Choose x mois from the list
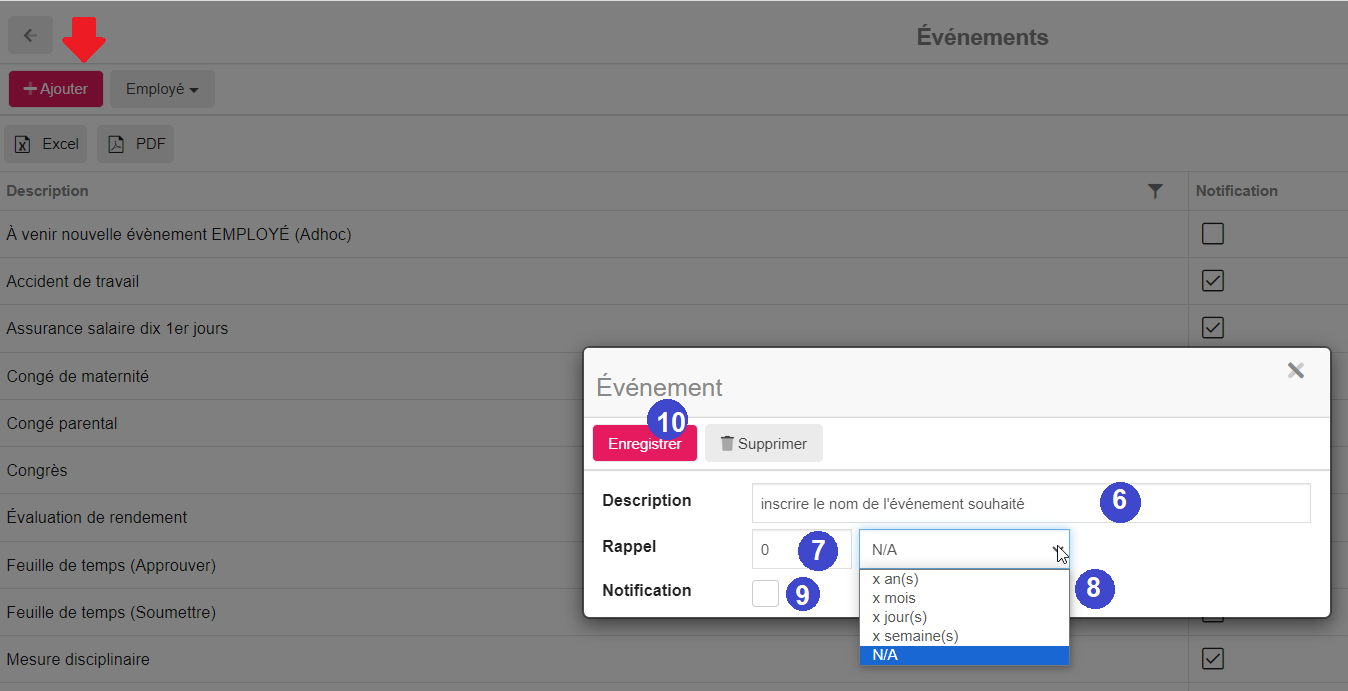This screenshot has height=691, width=1348. 964,598
